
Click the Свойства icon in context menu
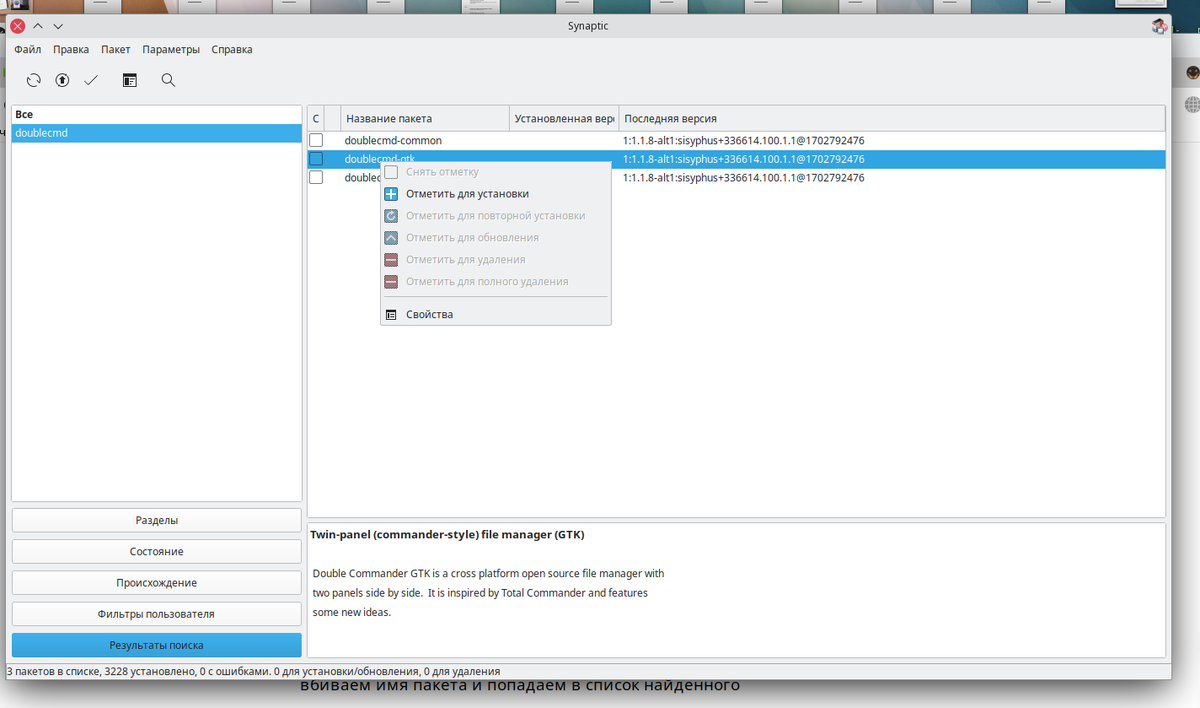point(391,315)
